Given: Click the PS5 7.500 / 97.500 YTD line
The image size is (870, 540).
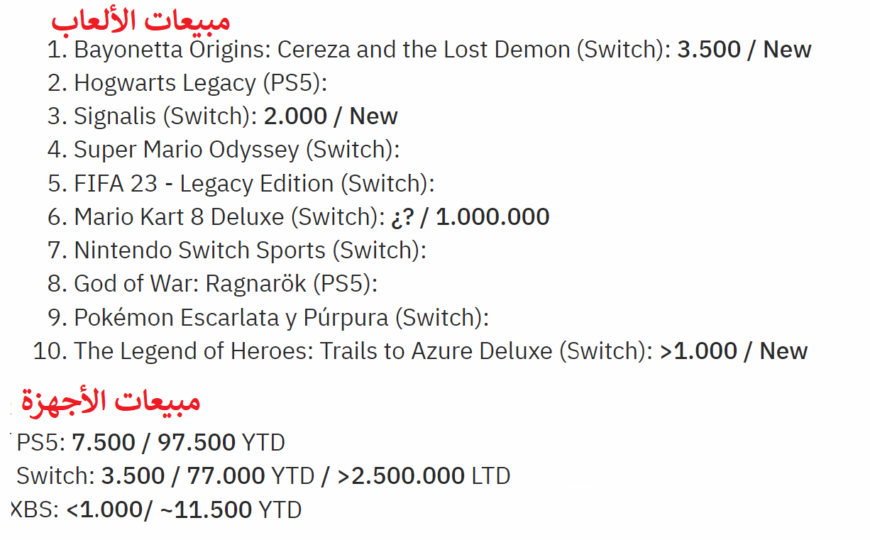Looking at the screenshot, I should pos(151,443).
